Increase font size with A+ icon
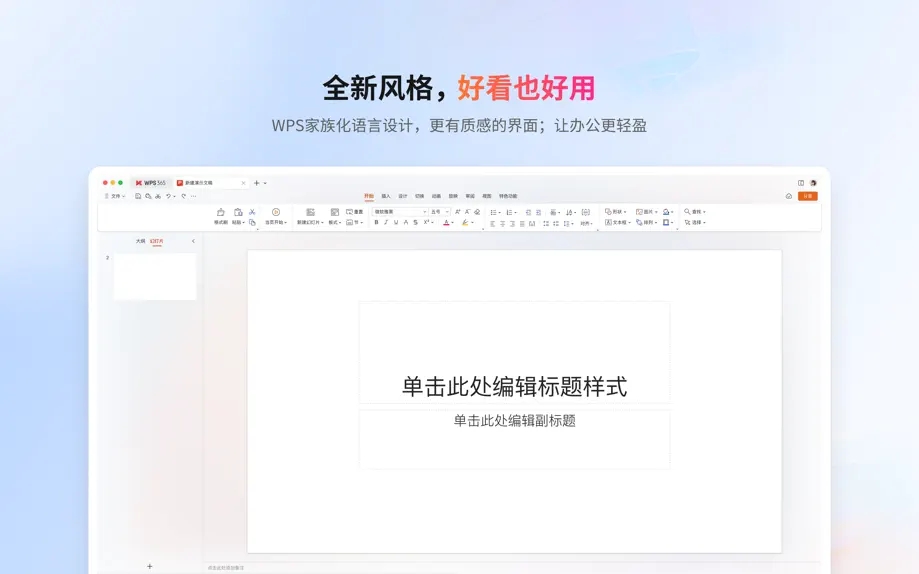 pos(458,212)
